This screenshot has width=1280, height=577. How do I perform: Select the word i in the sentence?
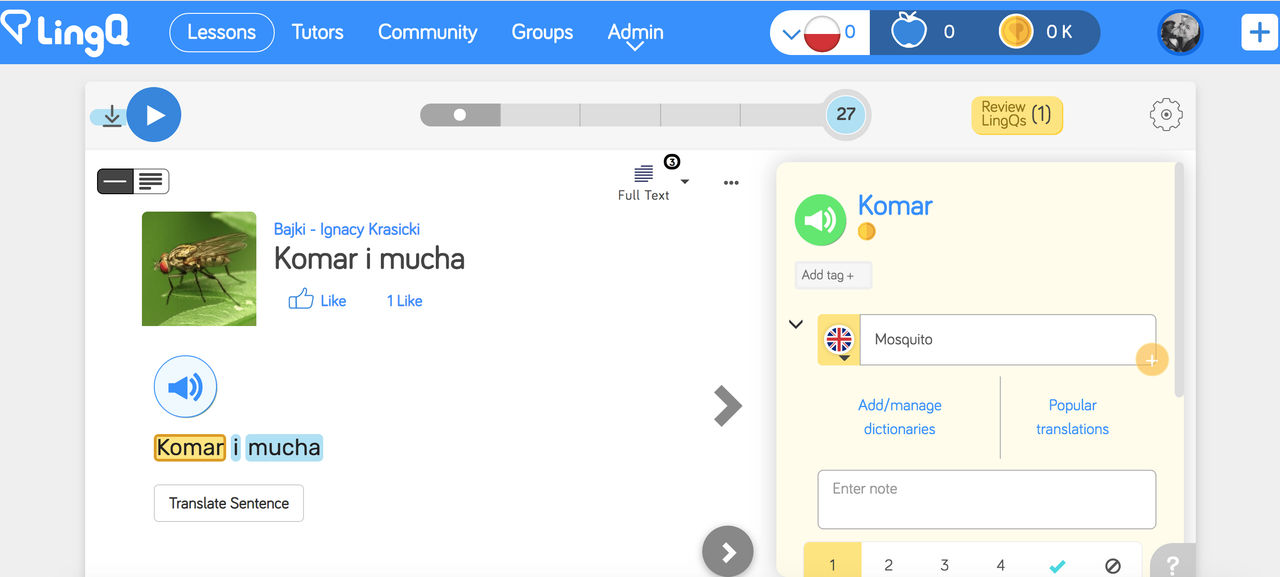pyautogui.click(x=236, y=447)
